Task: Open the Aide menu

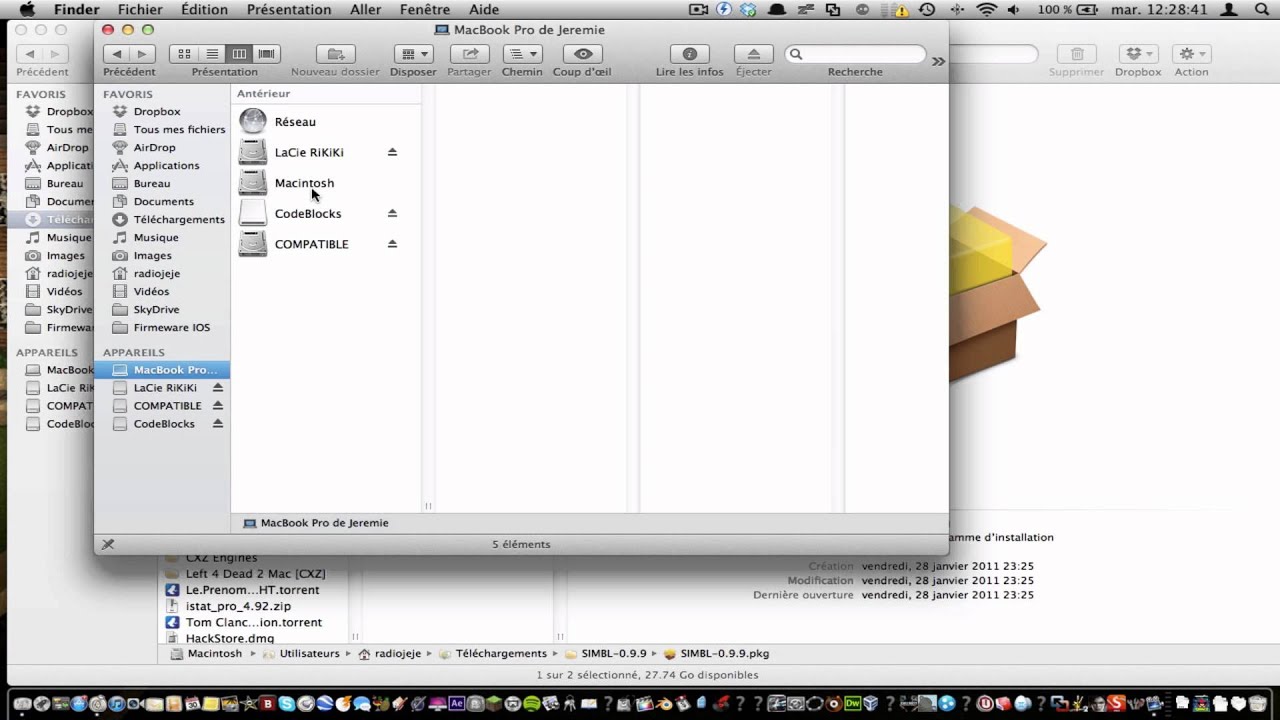Action: click(x=484, y=10)
